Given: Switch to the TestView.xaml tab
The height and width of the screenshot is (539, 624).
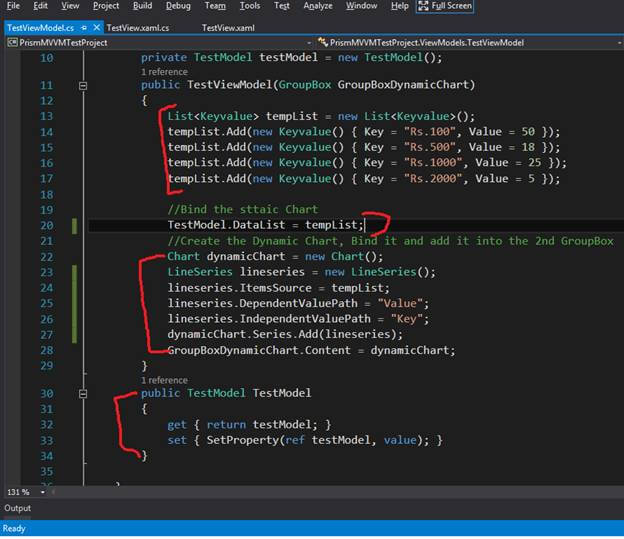Looking at the screenshot, I should (x=228, y=28).
